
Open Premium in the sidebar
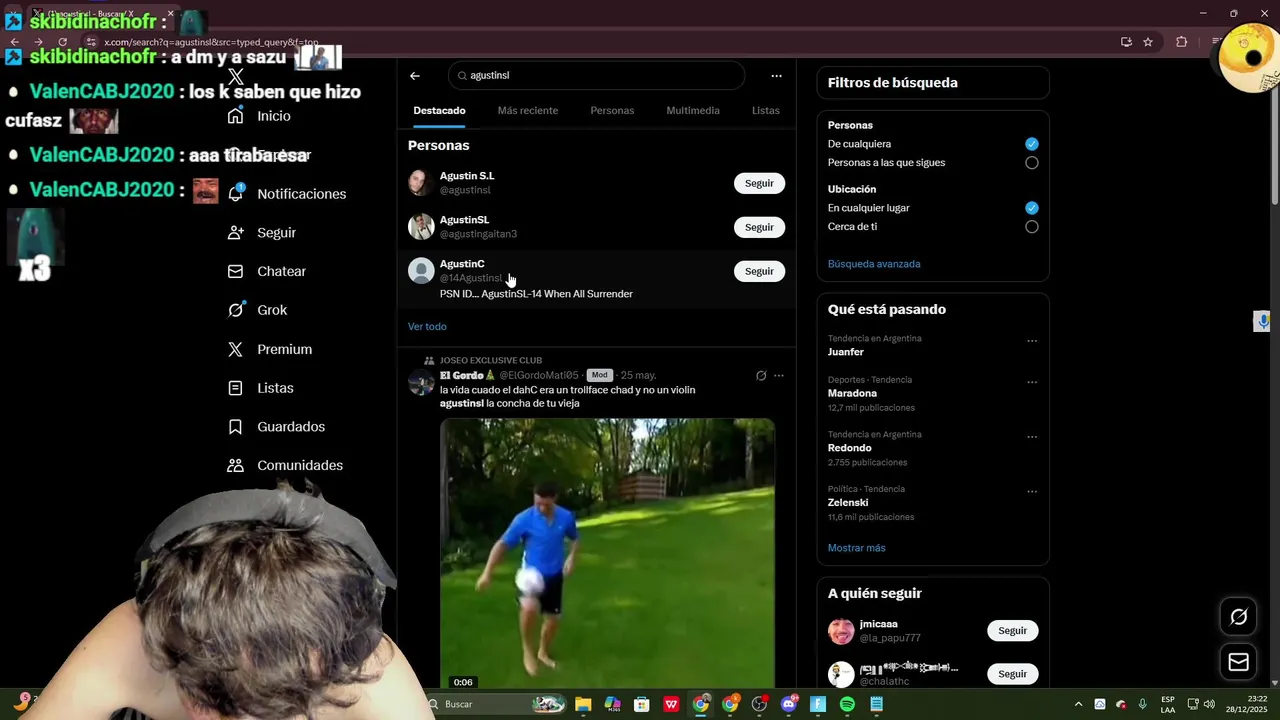[269, 349]
